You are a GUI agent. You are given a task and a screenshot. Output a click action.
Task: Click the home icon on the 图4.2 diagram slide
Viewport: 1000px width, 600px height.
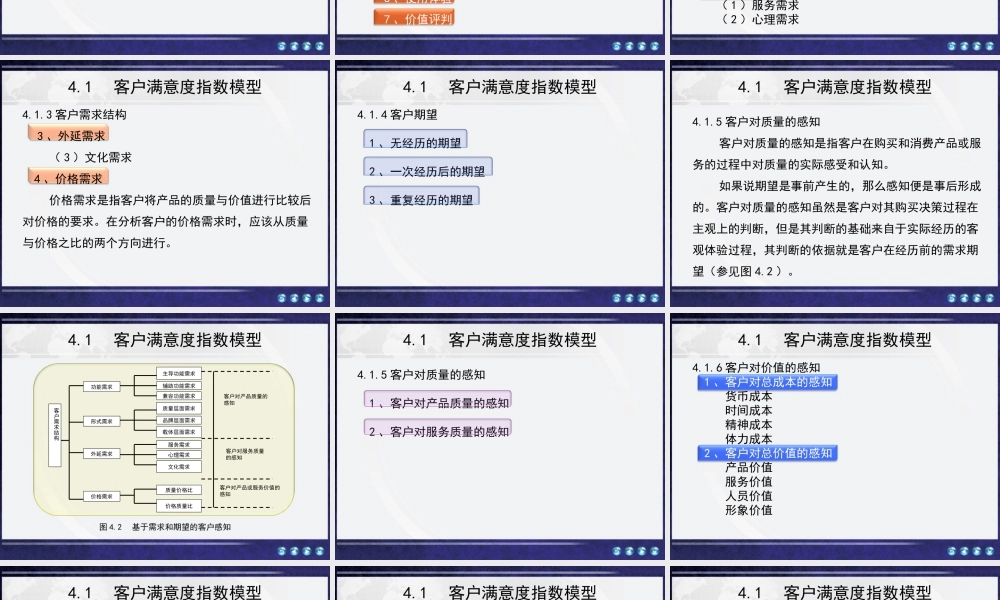[x=283, y=549]
